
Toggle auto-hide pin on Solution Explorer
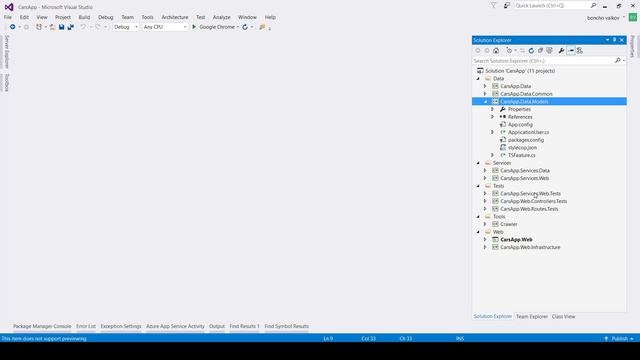click(x=614, y=40)
